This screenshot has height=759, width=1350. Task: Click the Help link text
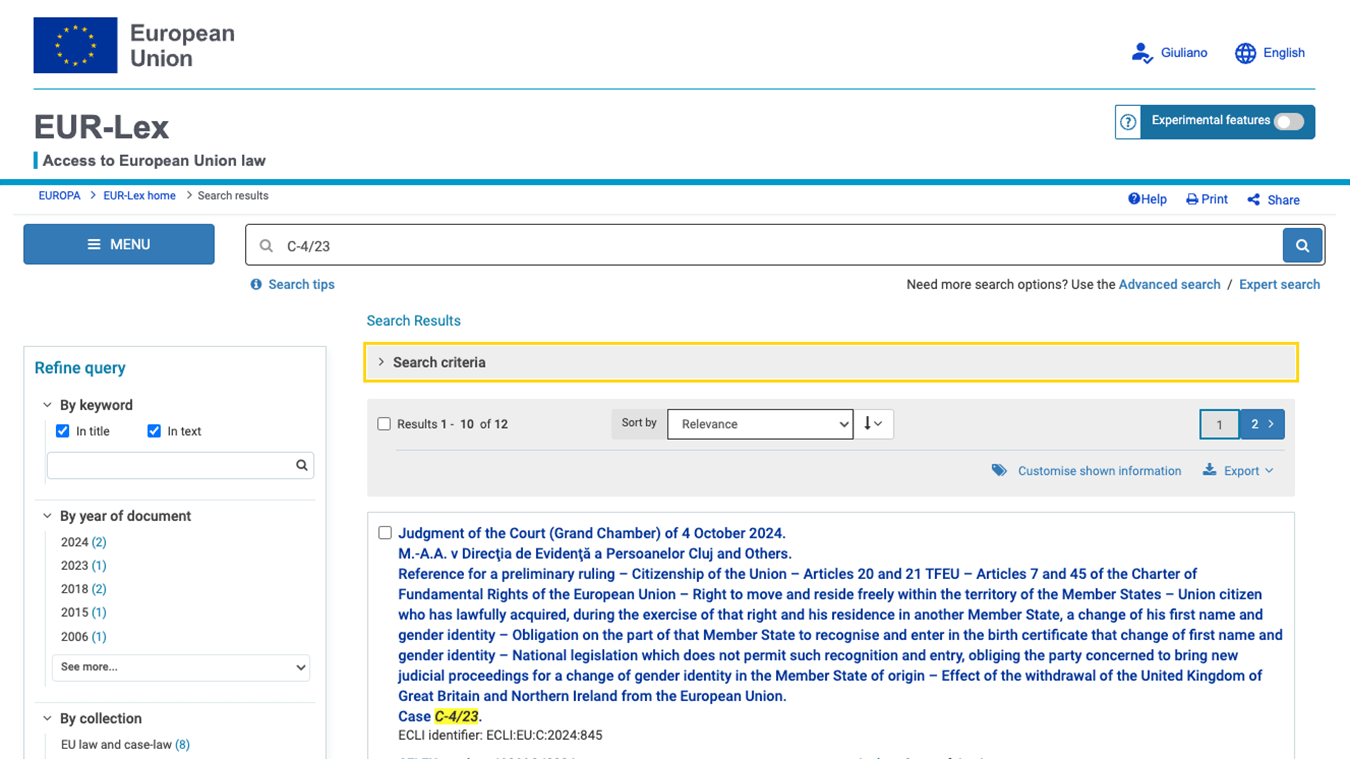pyautogui.click(x=1154, y=199)
